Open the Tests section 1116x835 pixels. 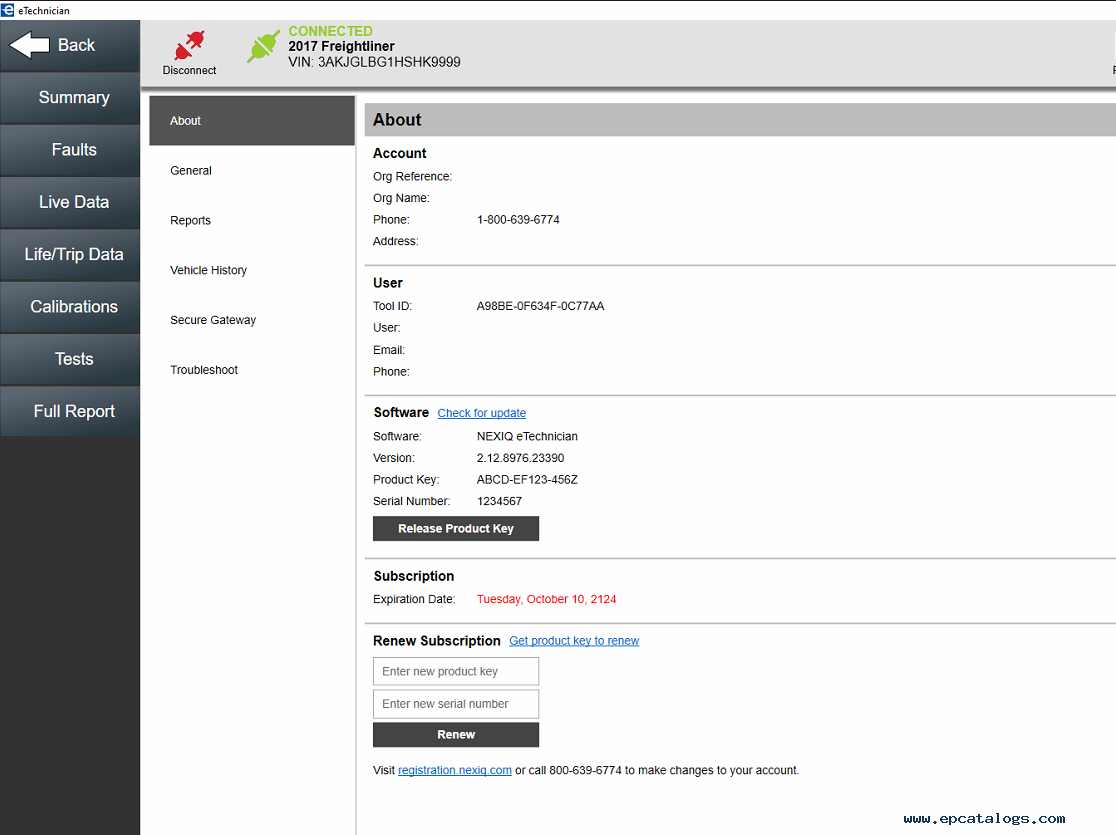coord(70,359)
